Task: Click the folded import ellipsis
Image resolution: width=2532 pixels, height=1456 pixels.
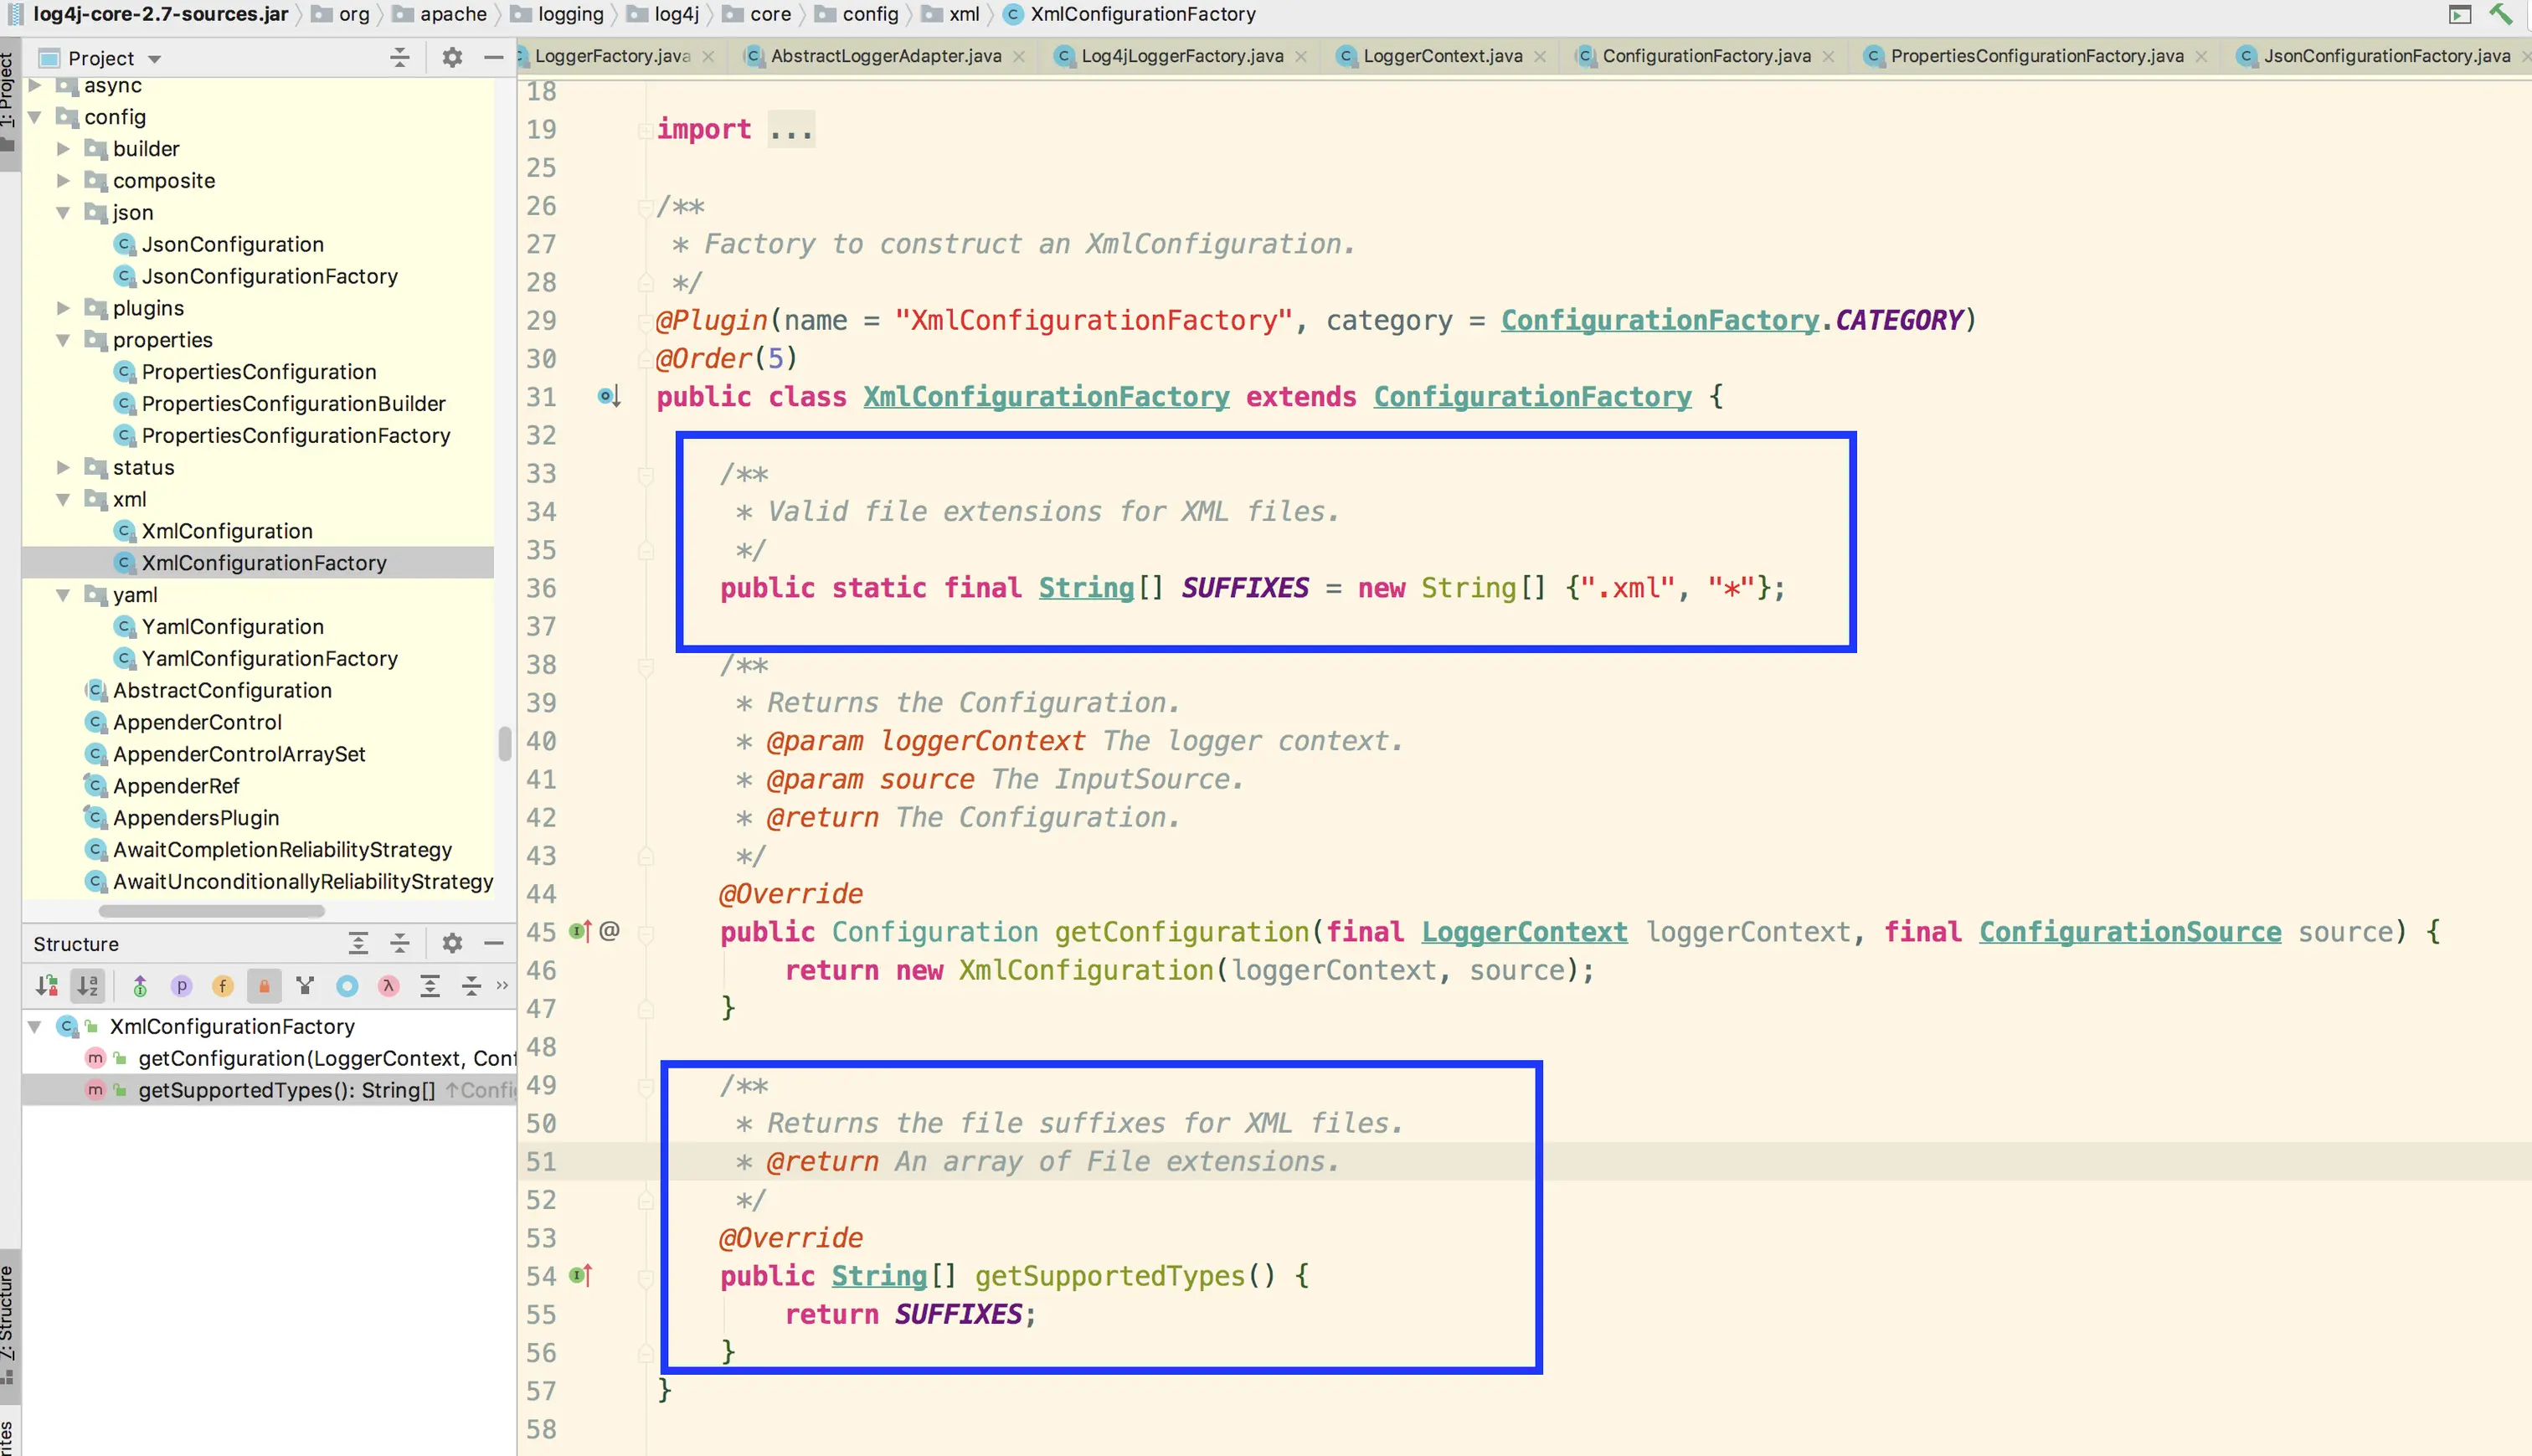Action: click(x=792, y=130)
